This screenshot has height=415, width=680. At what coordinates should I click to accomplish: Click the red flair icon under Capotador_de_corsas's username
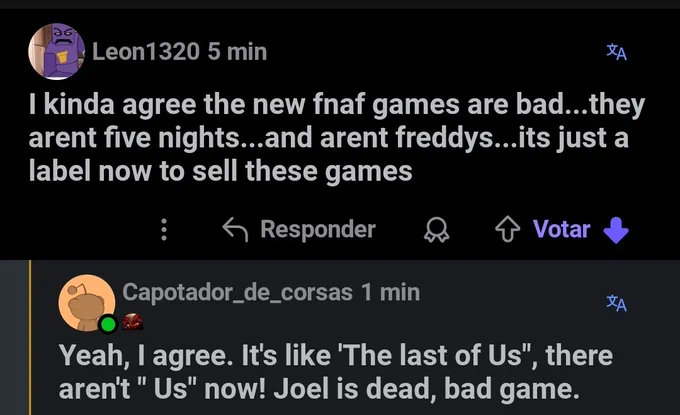[x=132, y=322]
